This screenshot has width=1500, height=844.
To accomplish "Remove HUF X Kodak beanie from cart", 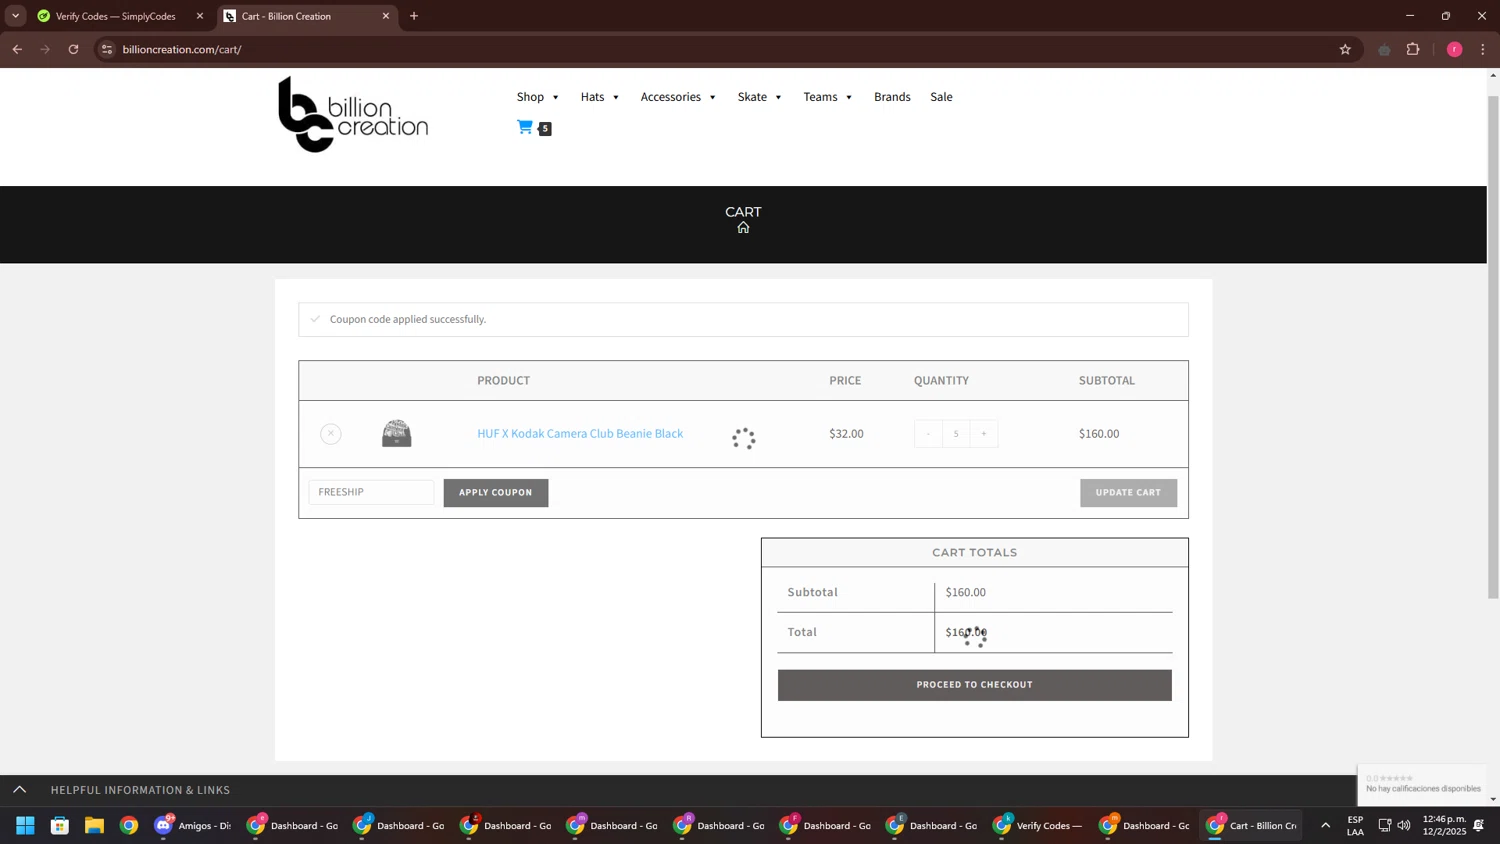I will pos(331,434).
